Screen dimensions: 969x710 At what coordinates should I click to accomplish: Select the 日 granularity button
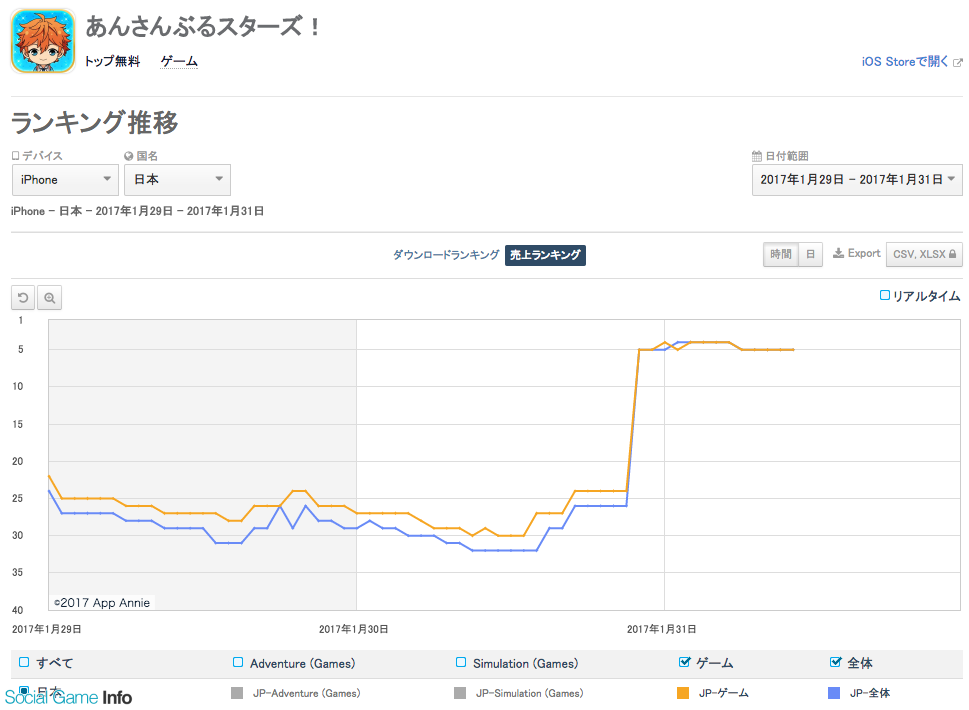(x=810, y=255)
